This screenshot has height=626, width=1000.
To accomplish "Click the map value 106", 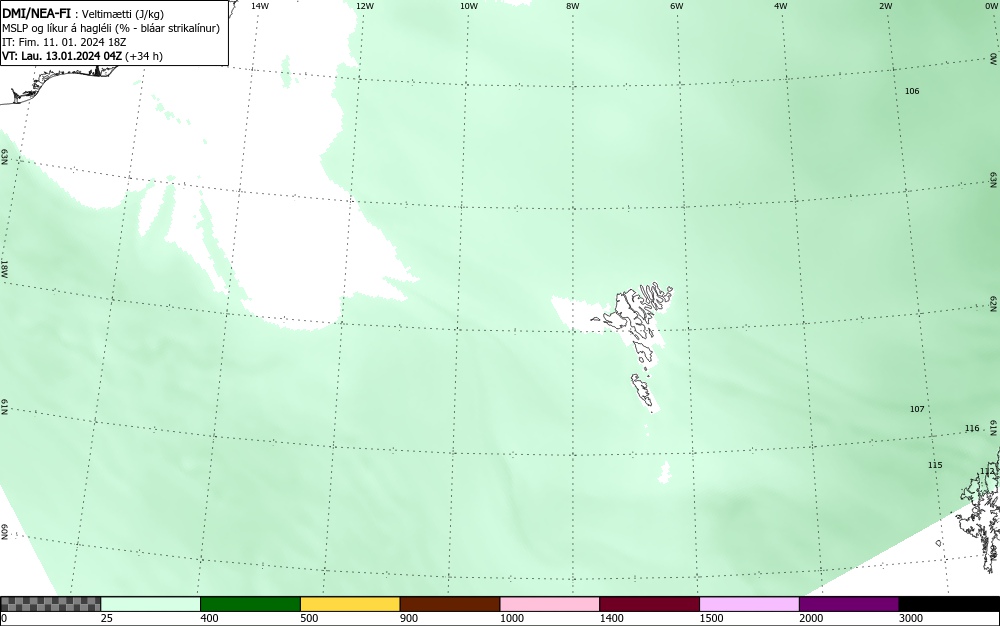I will point(912,91).
